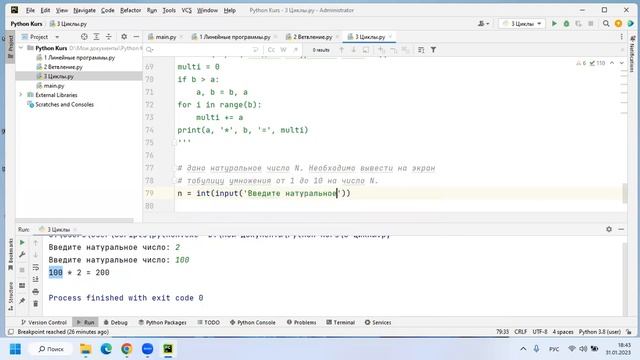Image resolution: width=640 pixels, height=360 pixels.
Task: Open the Refactor menu
Action: pyautogui.click(x=131, y=10)
